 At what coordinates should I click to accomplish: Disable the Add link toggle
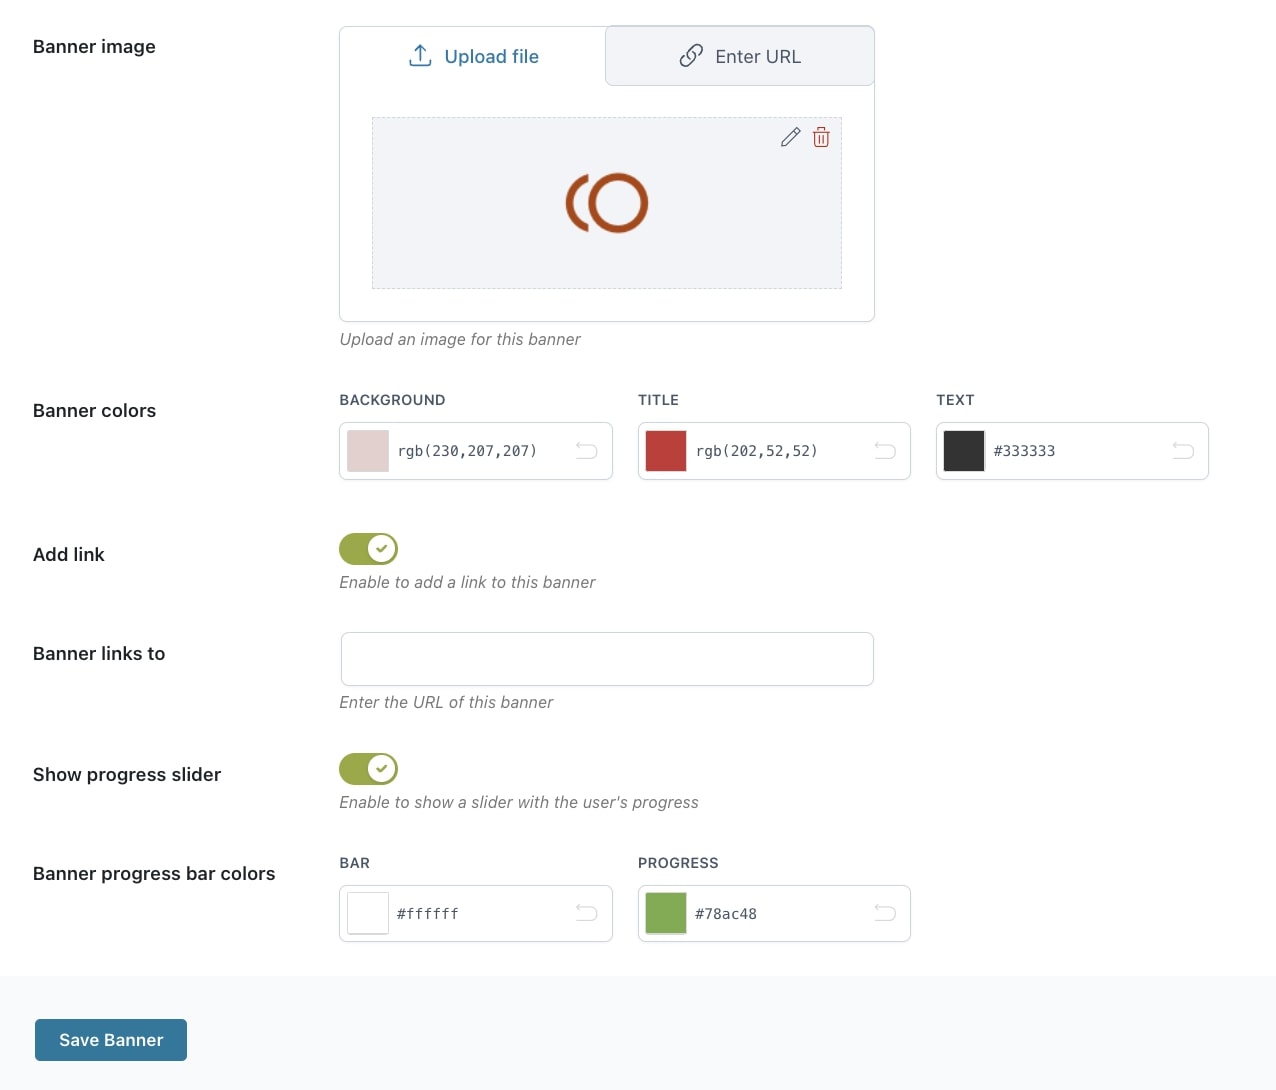coord(368,549)
